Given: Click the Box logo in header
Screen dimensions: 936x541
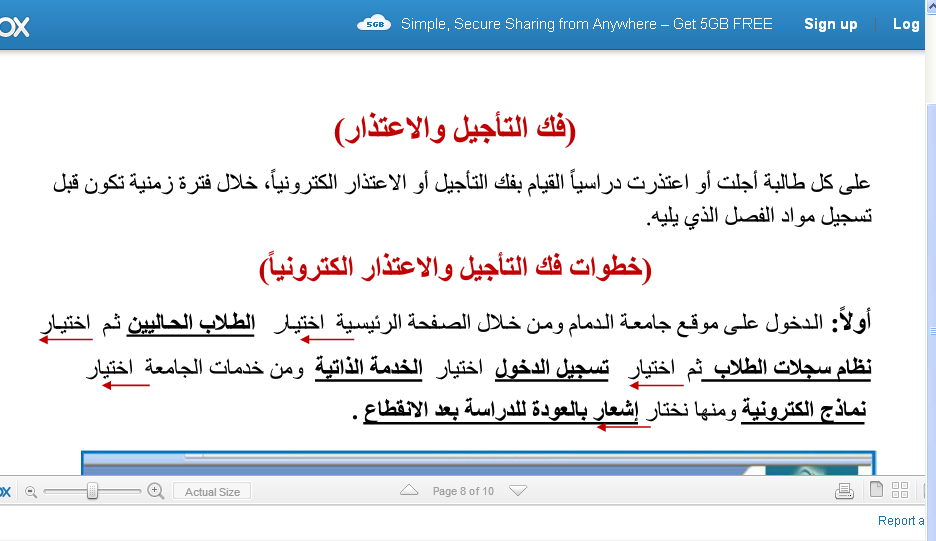Looking at the screenshot, I should pos(14,26).
